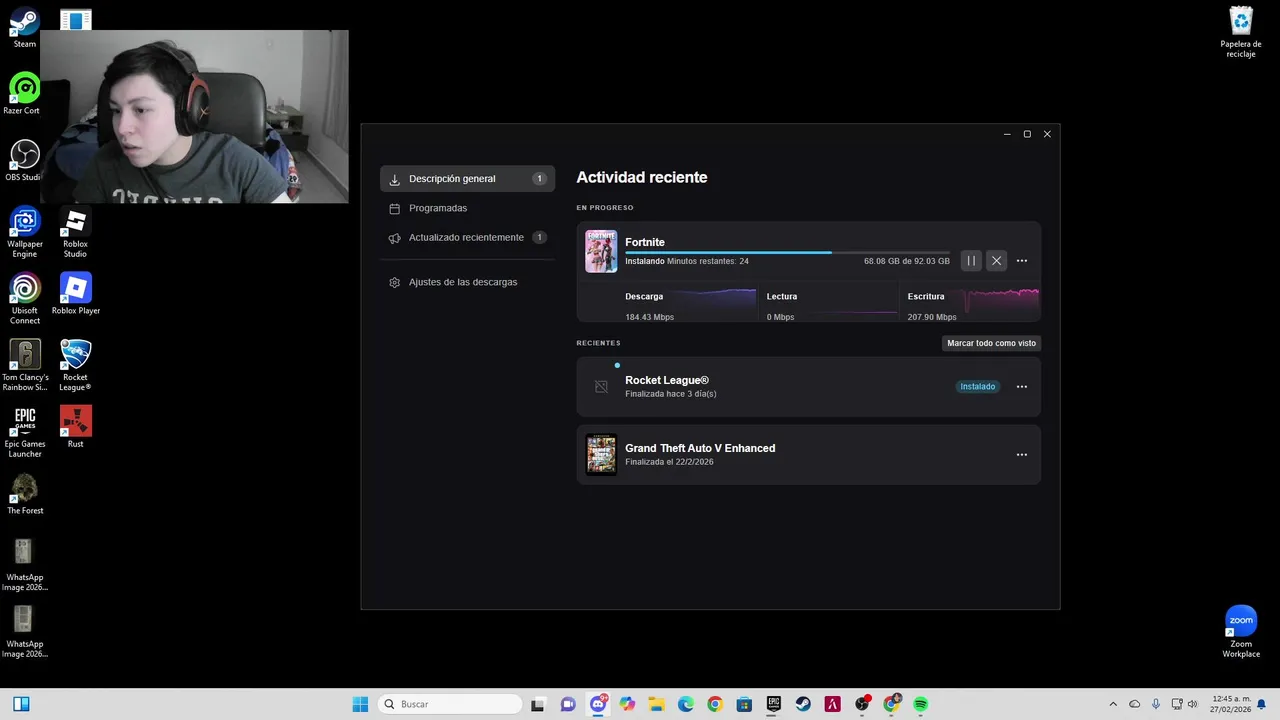1280x720 pixels.
Task: Open Task View from the taskbar
Action: [538, 704]
